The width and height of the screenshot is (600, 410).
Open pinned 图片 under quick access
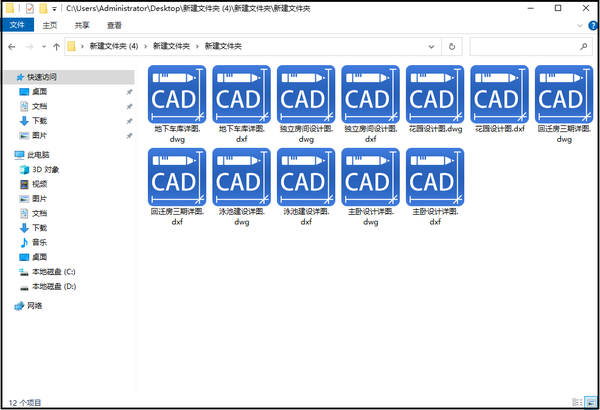[39, 135]
